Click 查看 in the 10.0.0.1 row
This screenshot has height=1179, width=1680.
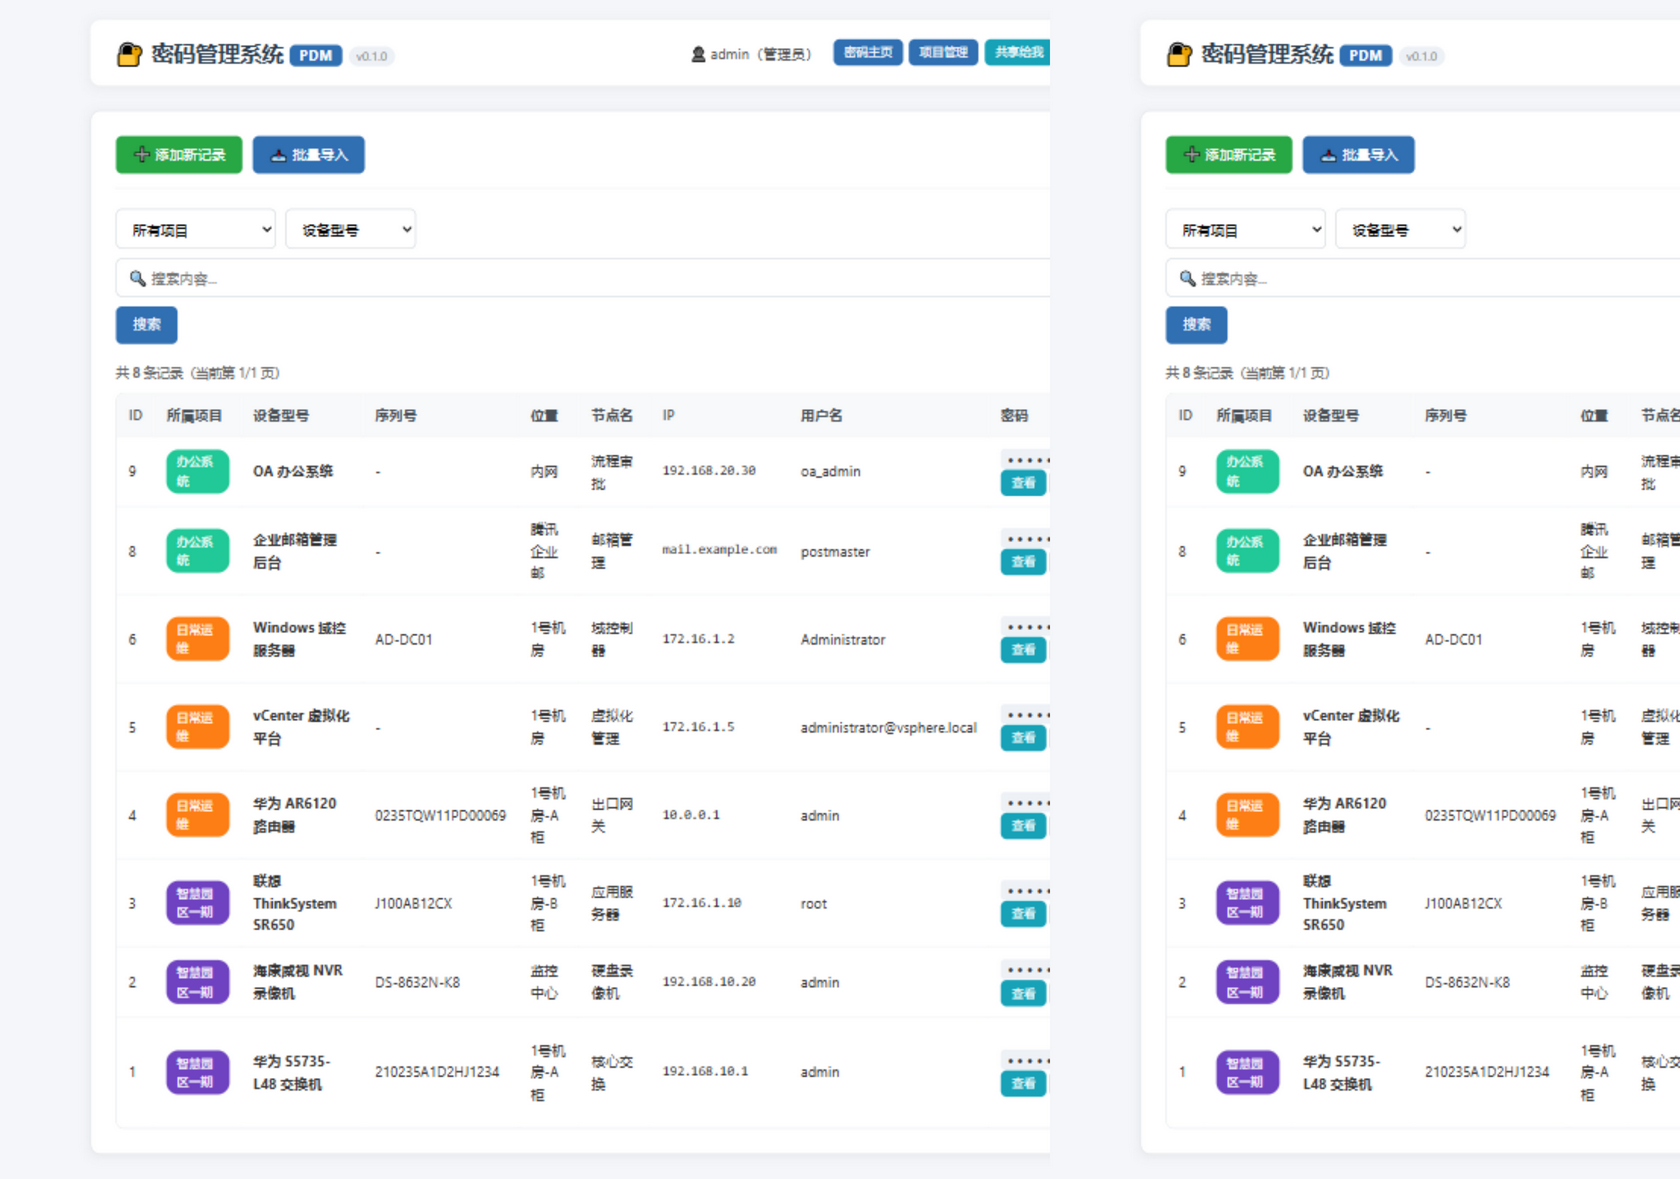1023,826
